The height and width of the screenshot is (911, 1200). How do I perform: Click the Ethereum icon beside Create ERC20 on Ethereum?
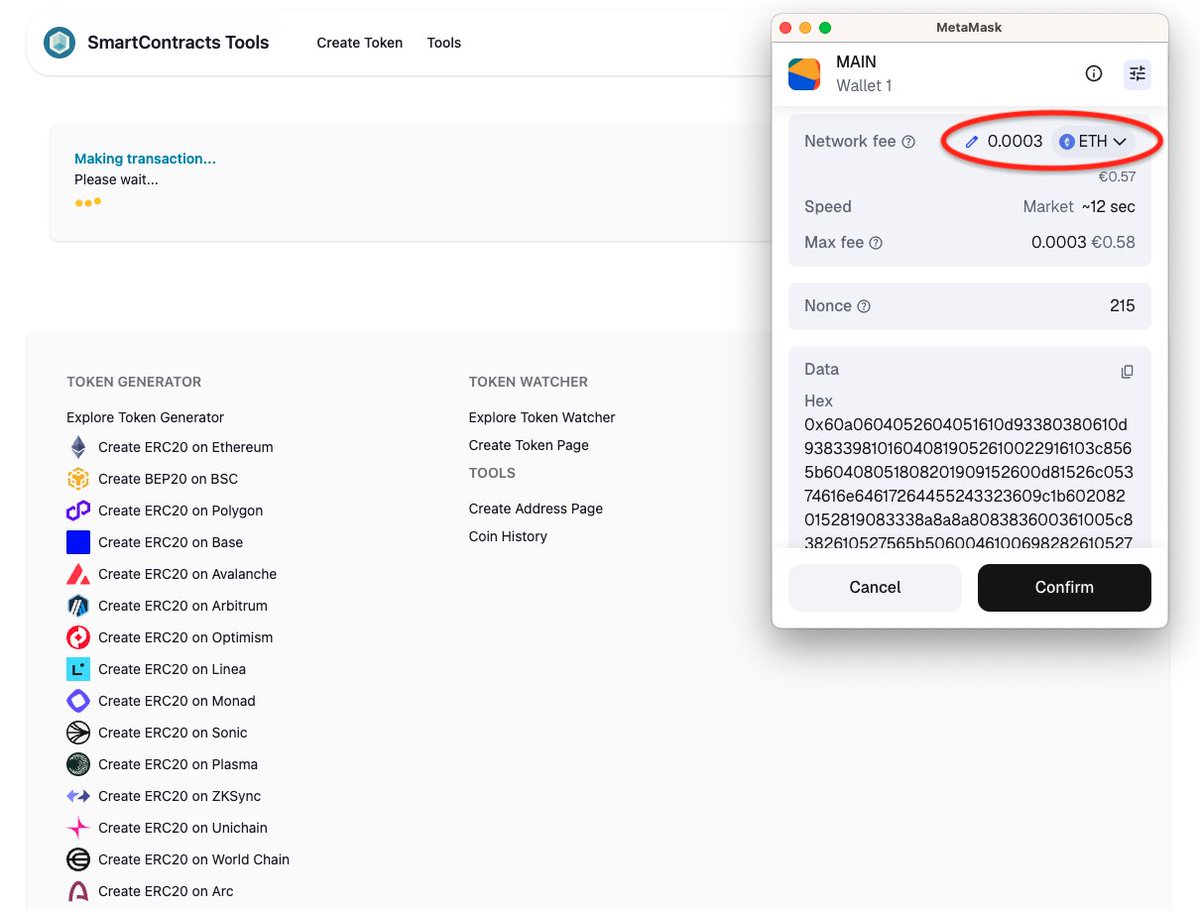point(78,447)
